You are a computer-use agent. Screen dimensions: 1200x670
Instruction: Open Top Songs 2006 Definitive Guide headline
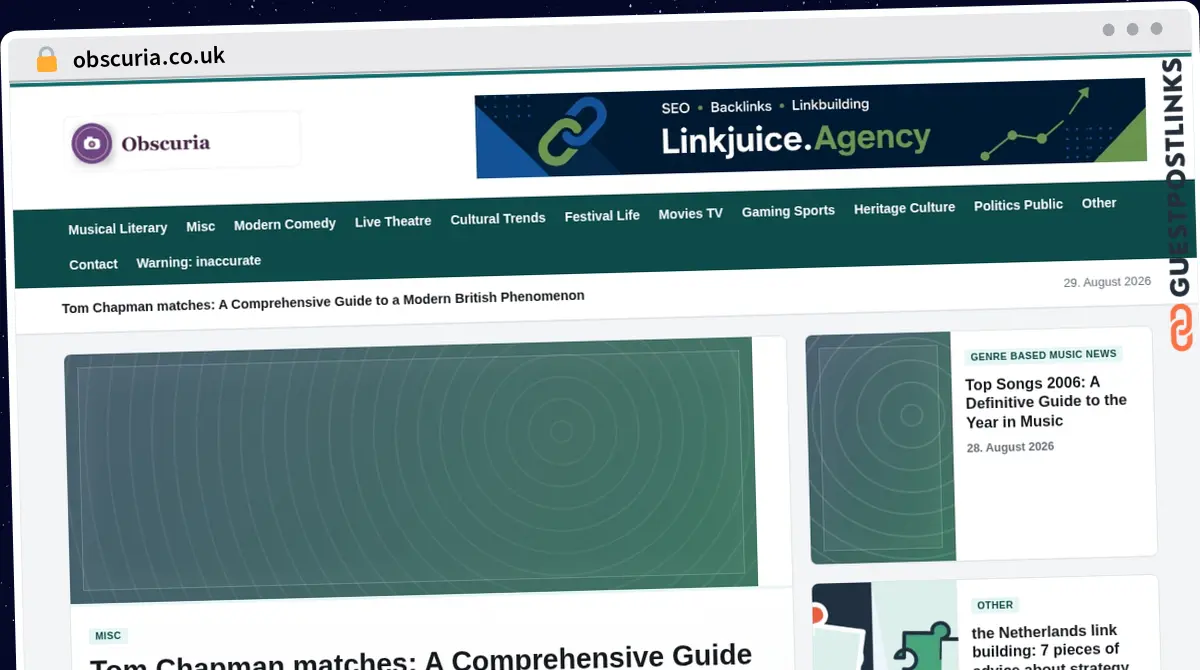pos(1046,401)
